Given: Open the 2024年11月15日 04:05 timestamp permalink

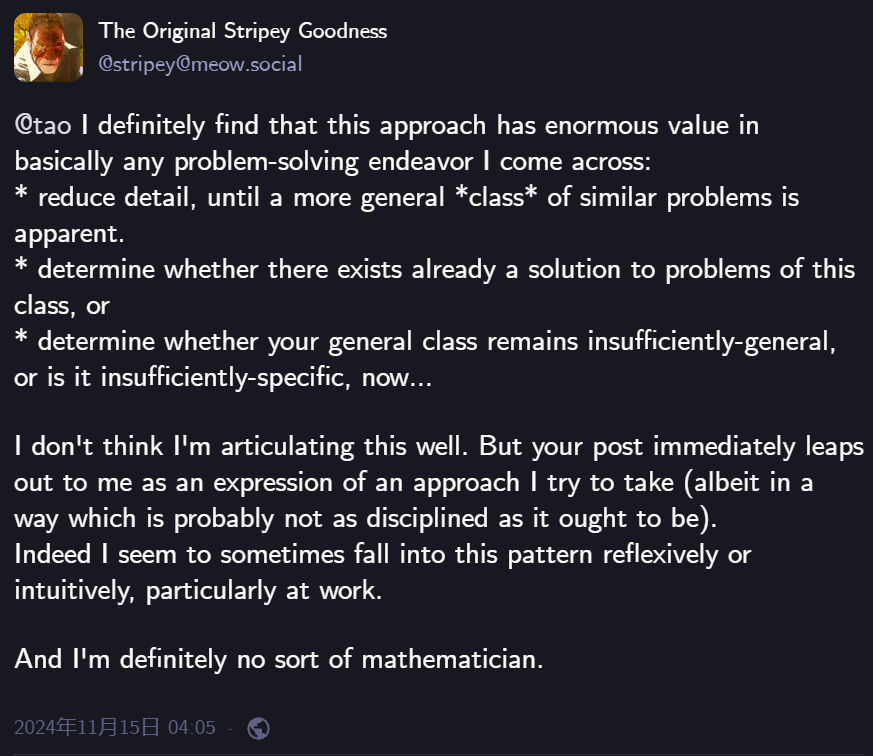Looking at the screenshot, I should click(115, 727).
